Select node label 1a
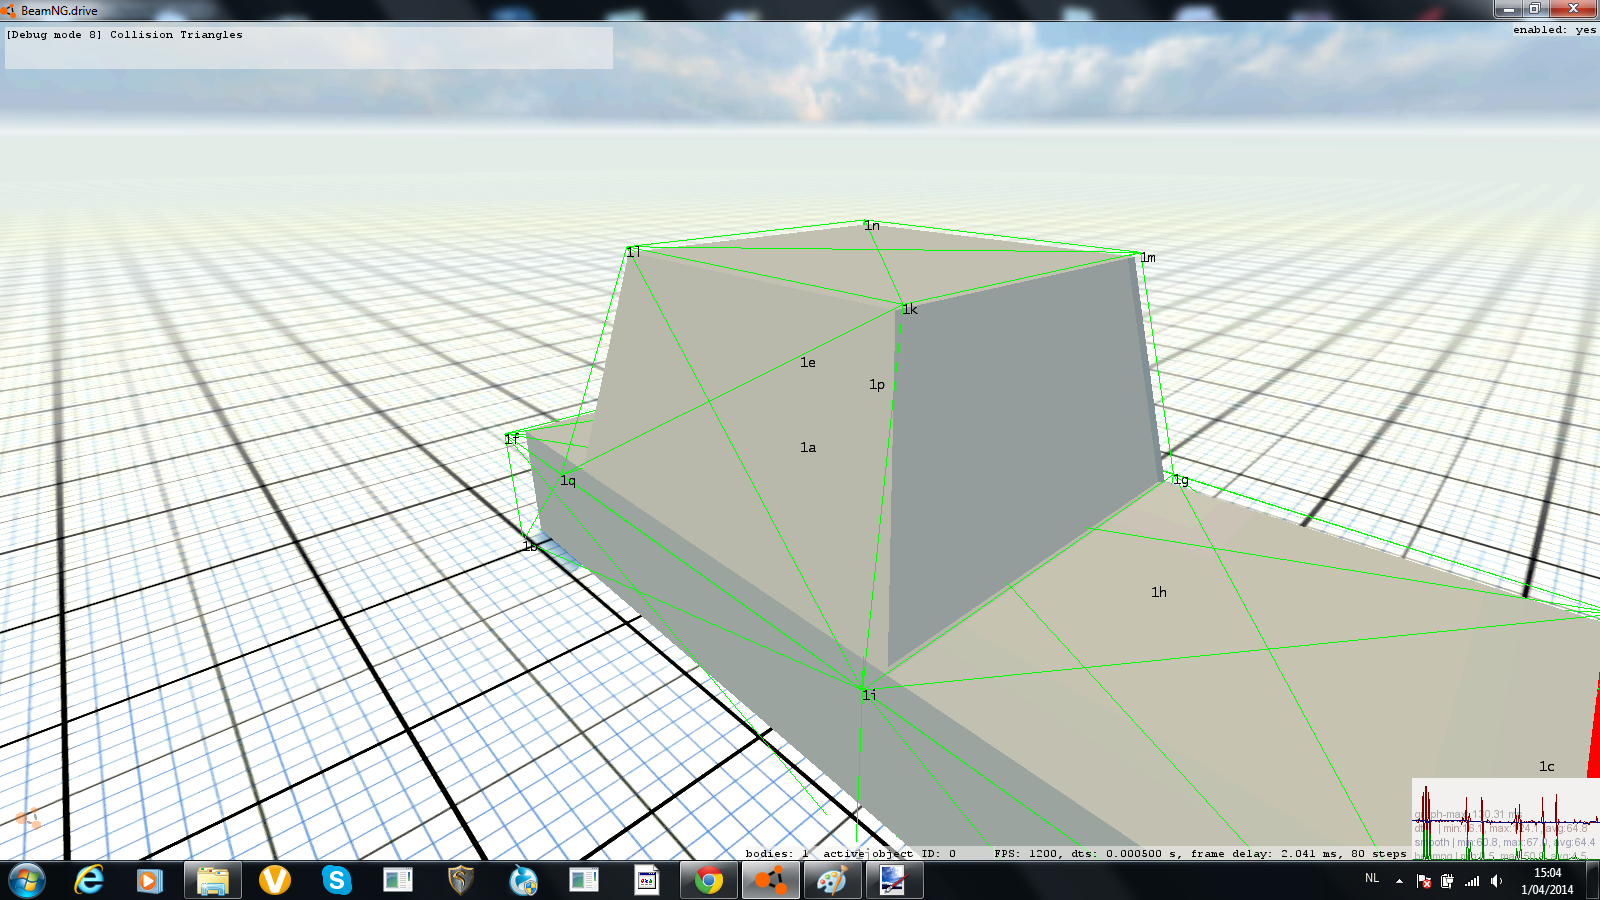The height and width of the screenshot is (900, 1600). [x=808, y=448]
